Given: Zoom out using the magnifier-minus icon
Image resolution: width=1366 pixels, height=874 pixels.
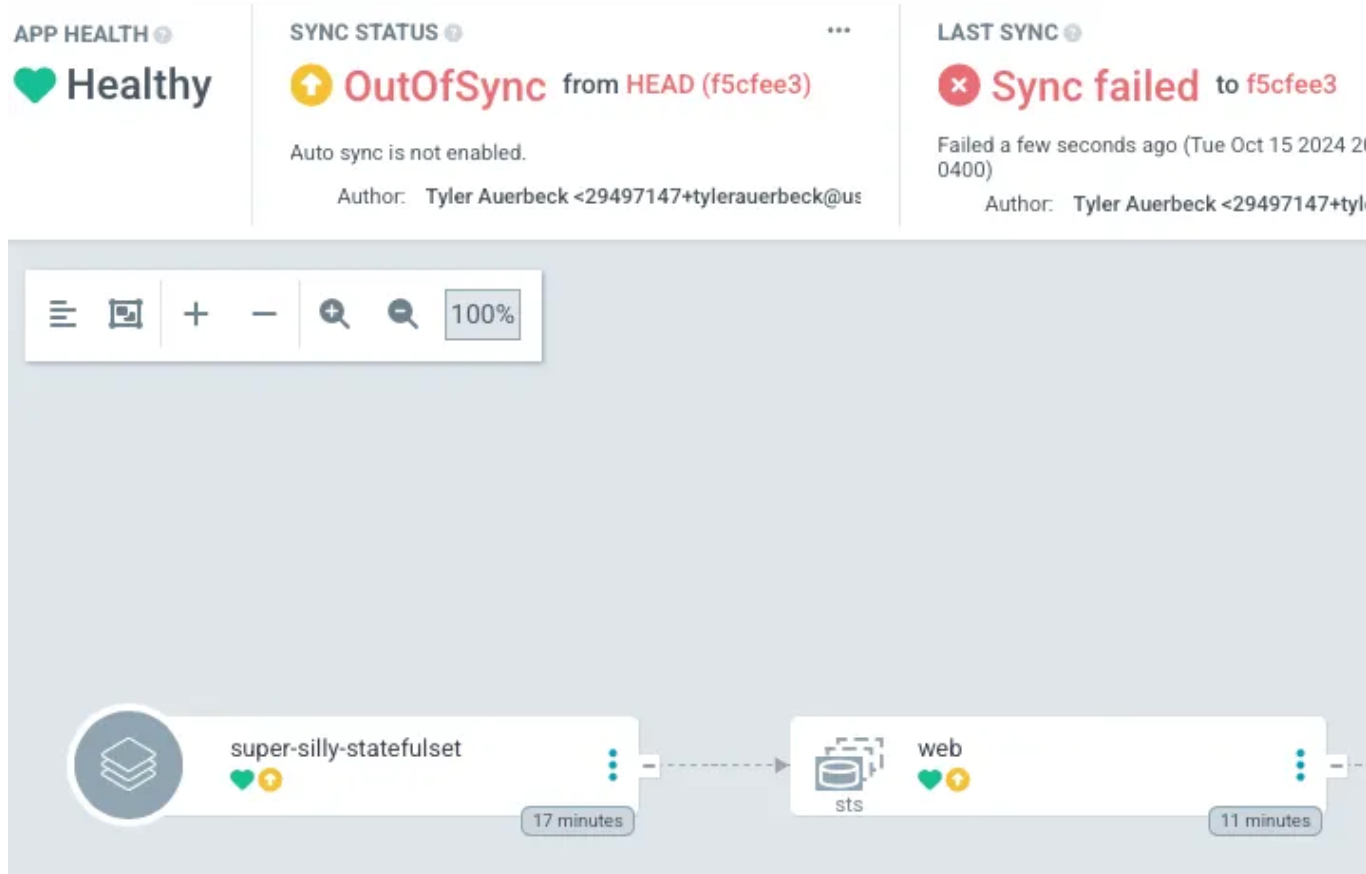Looking at the screenshot, I should [401, 313].
